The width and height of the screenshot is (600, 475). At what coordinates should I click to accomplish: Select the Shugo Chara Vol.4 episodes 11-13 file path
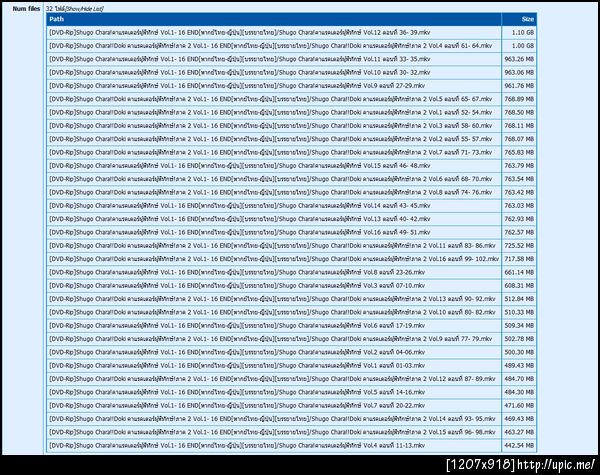pyautogui.click(x=237, y=446)
